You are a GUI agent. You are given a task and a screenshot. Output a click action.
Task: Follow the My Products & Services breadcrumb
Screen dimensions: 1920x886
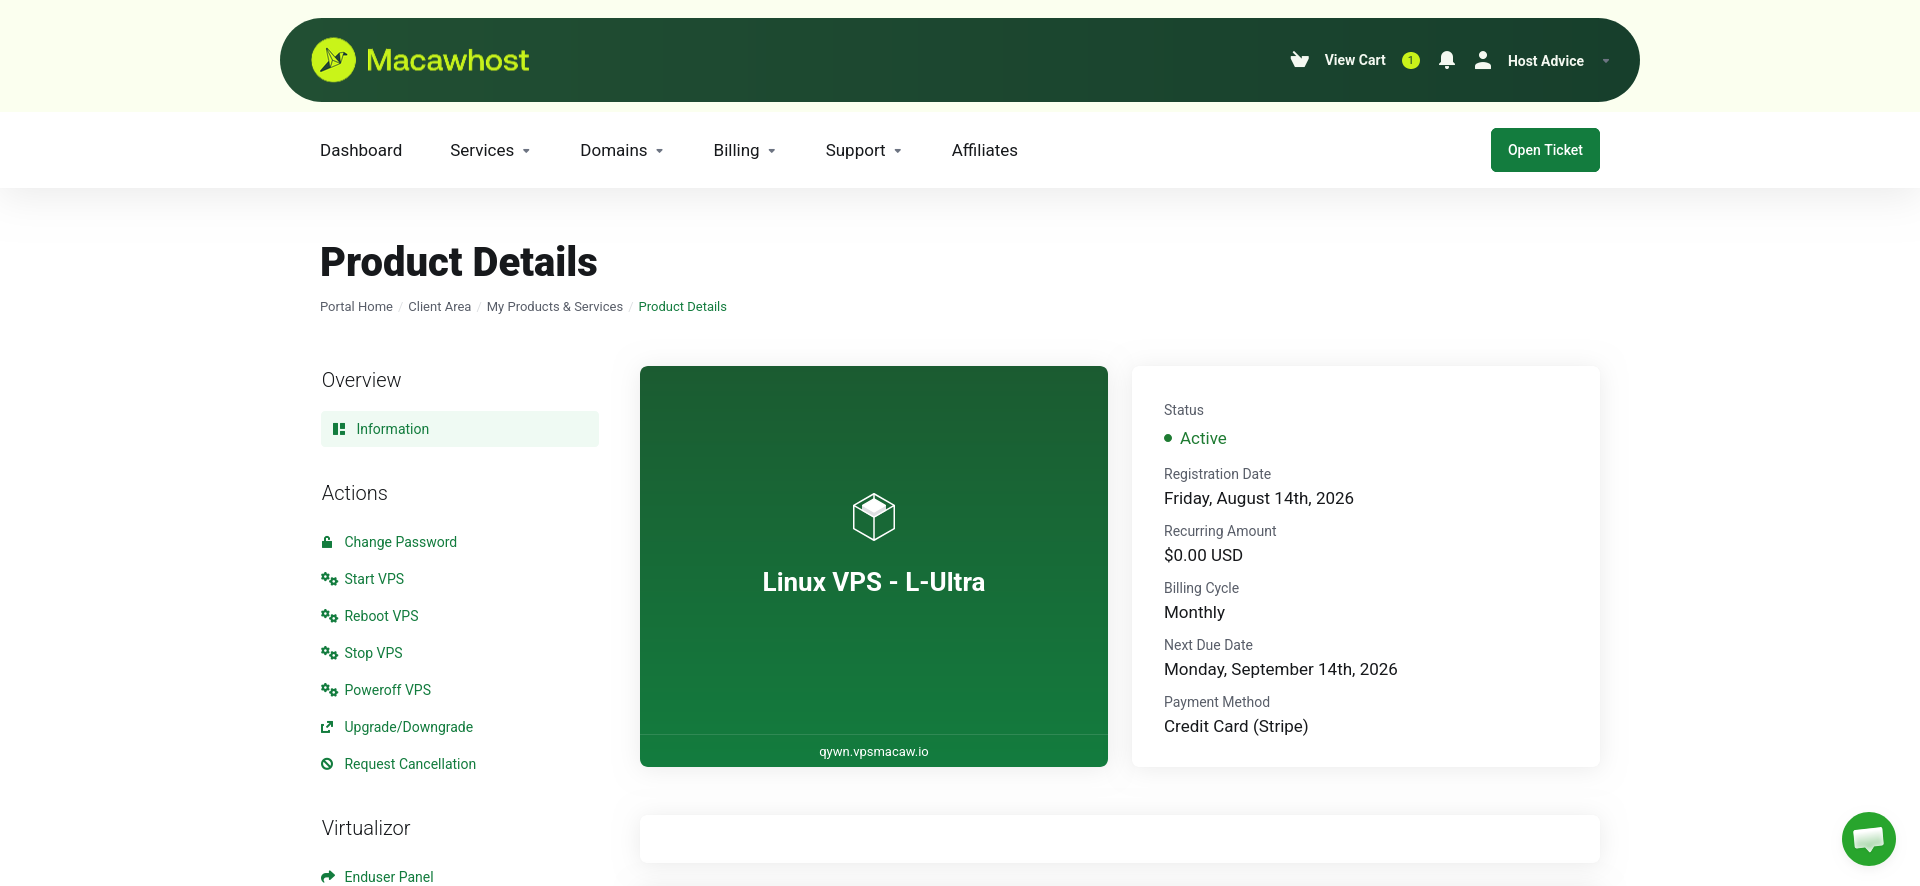(555, 307)
